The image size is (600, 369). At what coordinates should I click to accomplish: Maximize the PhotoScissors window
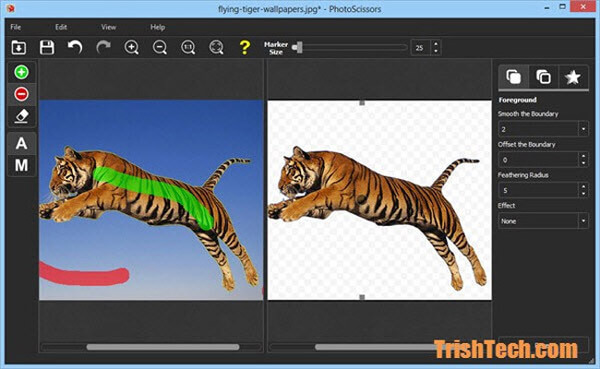pos(562,7)
